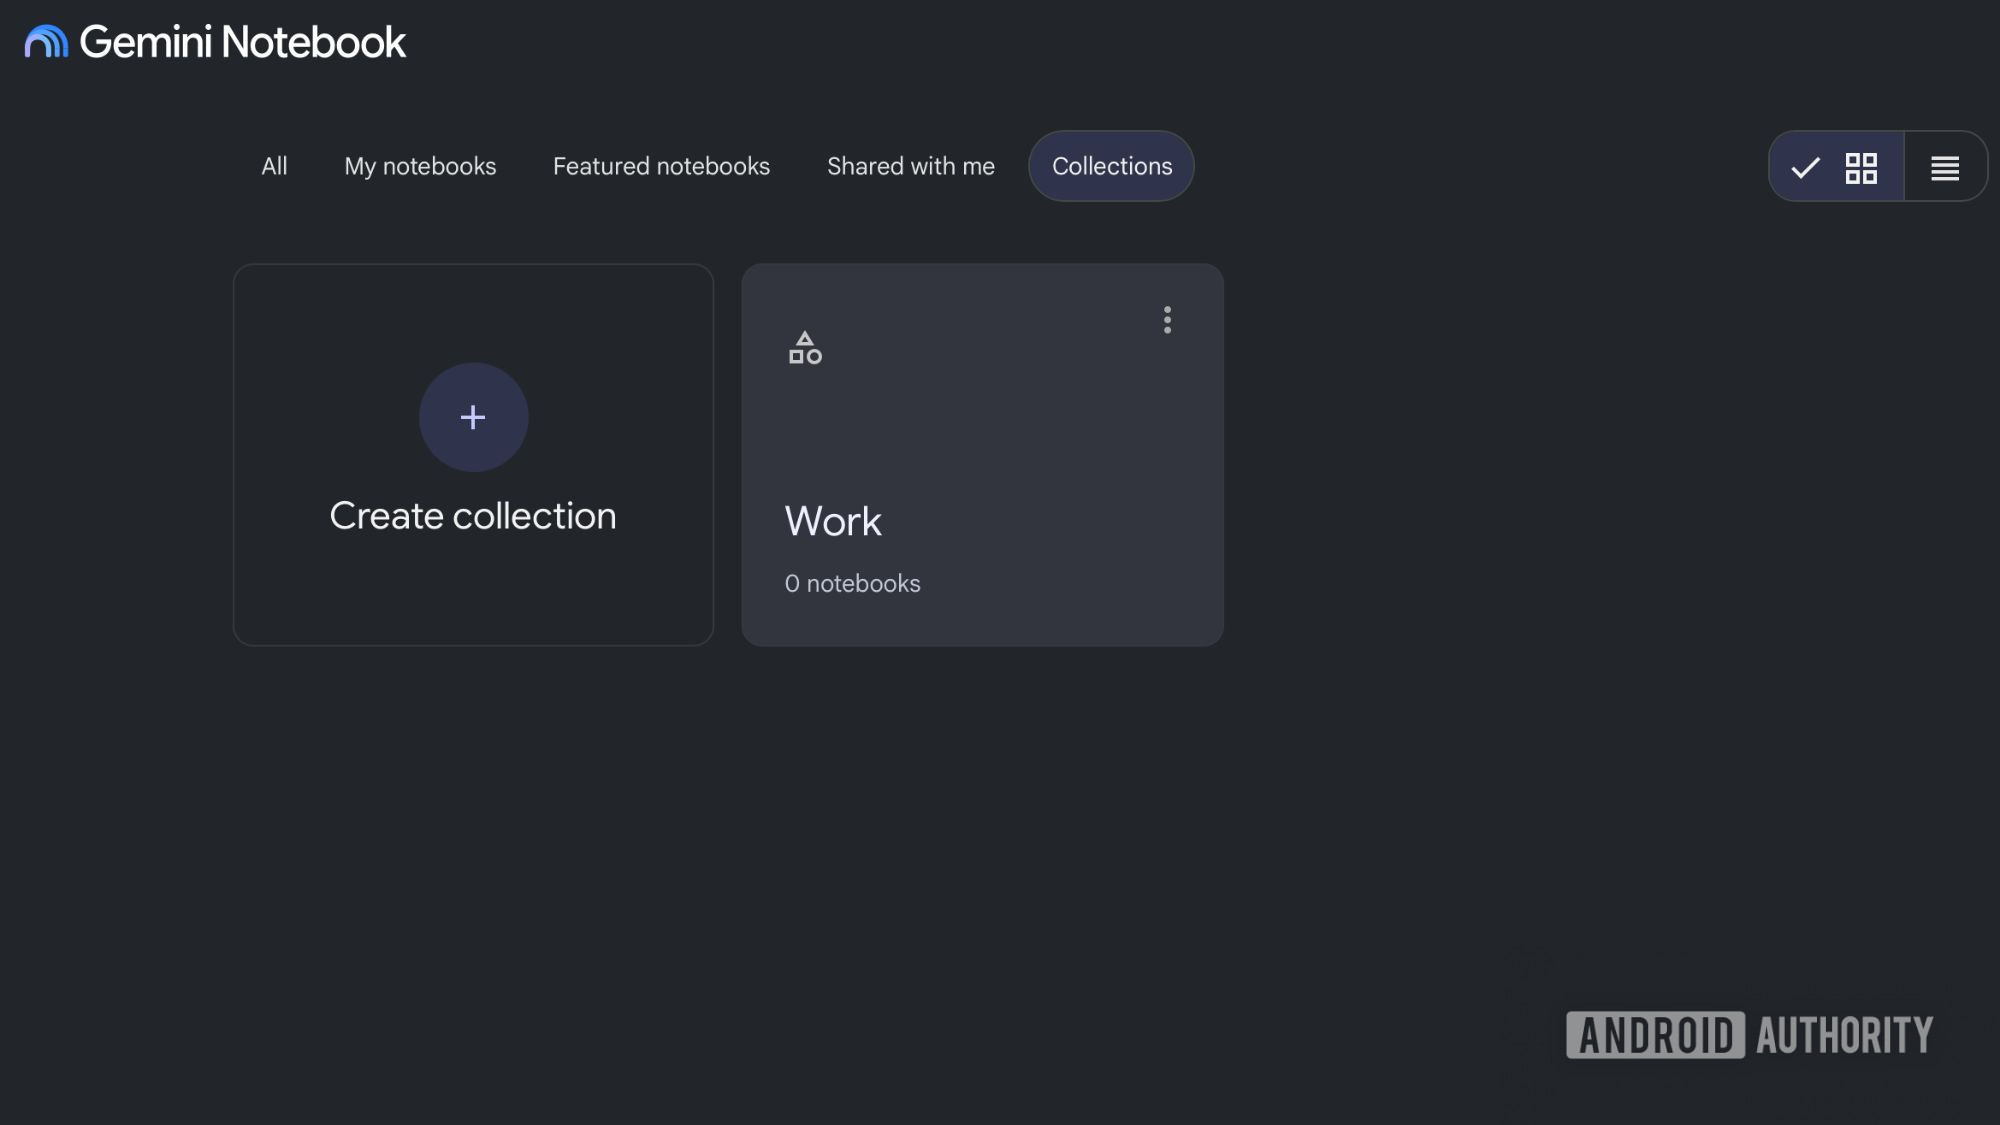Click the plus icon to add collection

tap(473, 417)
